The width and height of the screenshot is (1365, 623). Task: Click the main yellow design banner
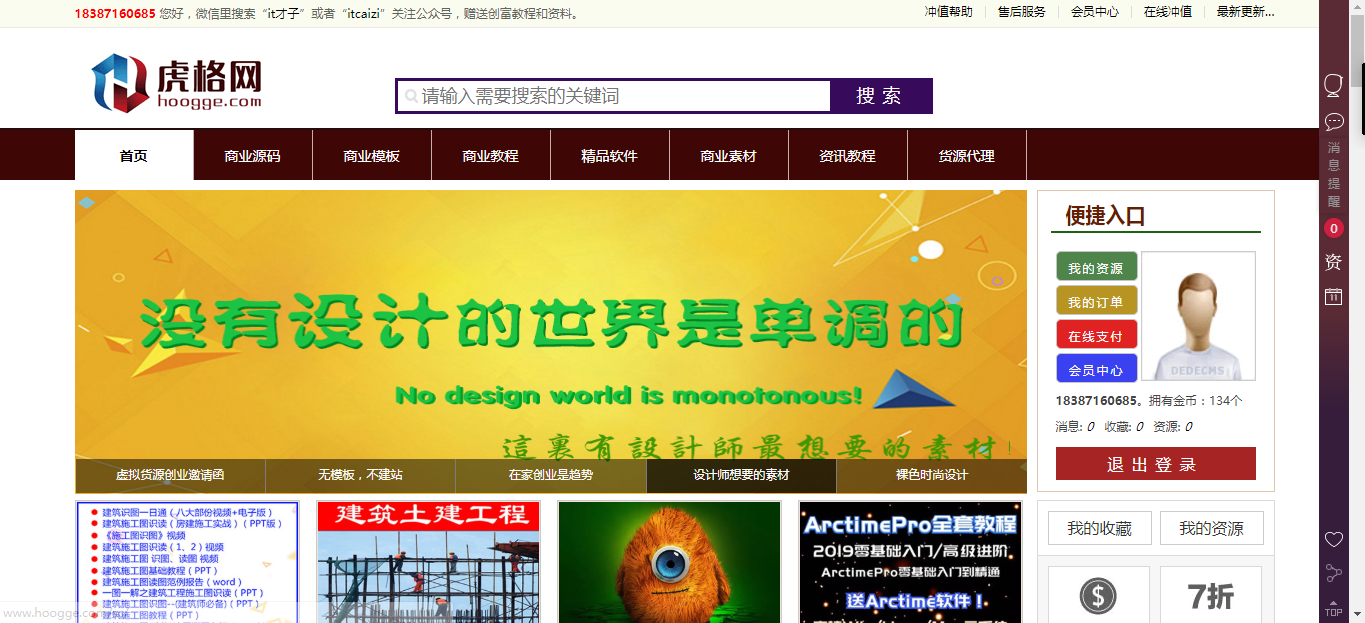pos(551,325)
